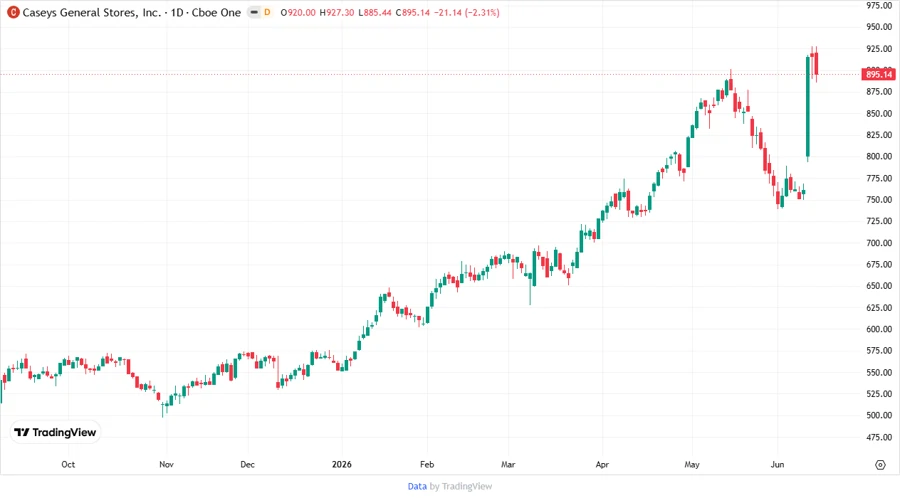The image size is (900, 498).
Task: Click the 600.00 price axis label
Action: [x=879, y=329]
